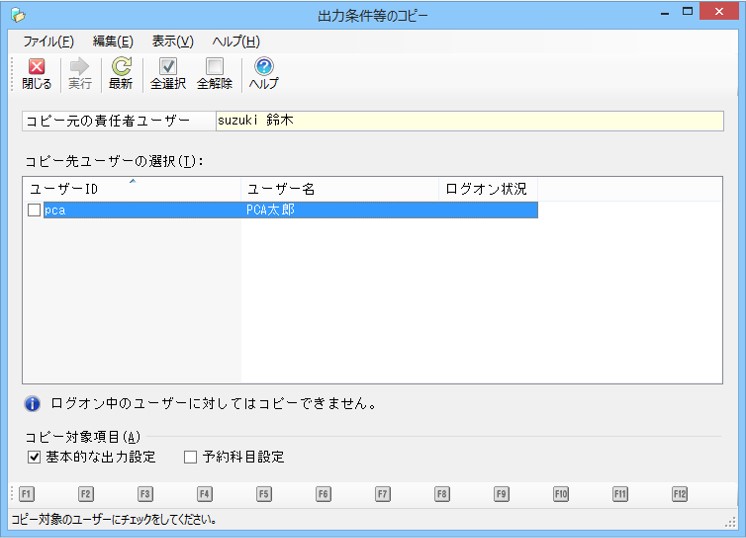746x538 pixels.
Task: Select all users with the 全選択 icon
Action: (168, 68)
